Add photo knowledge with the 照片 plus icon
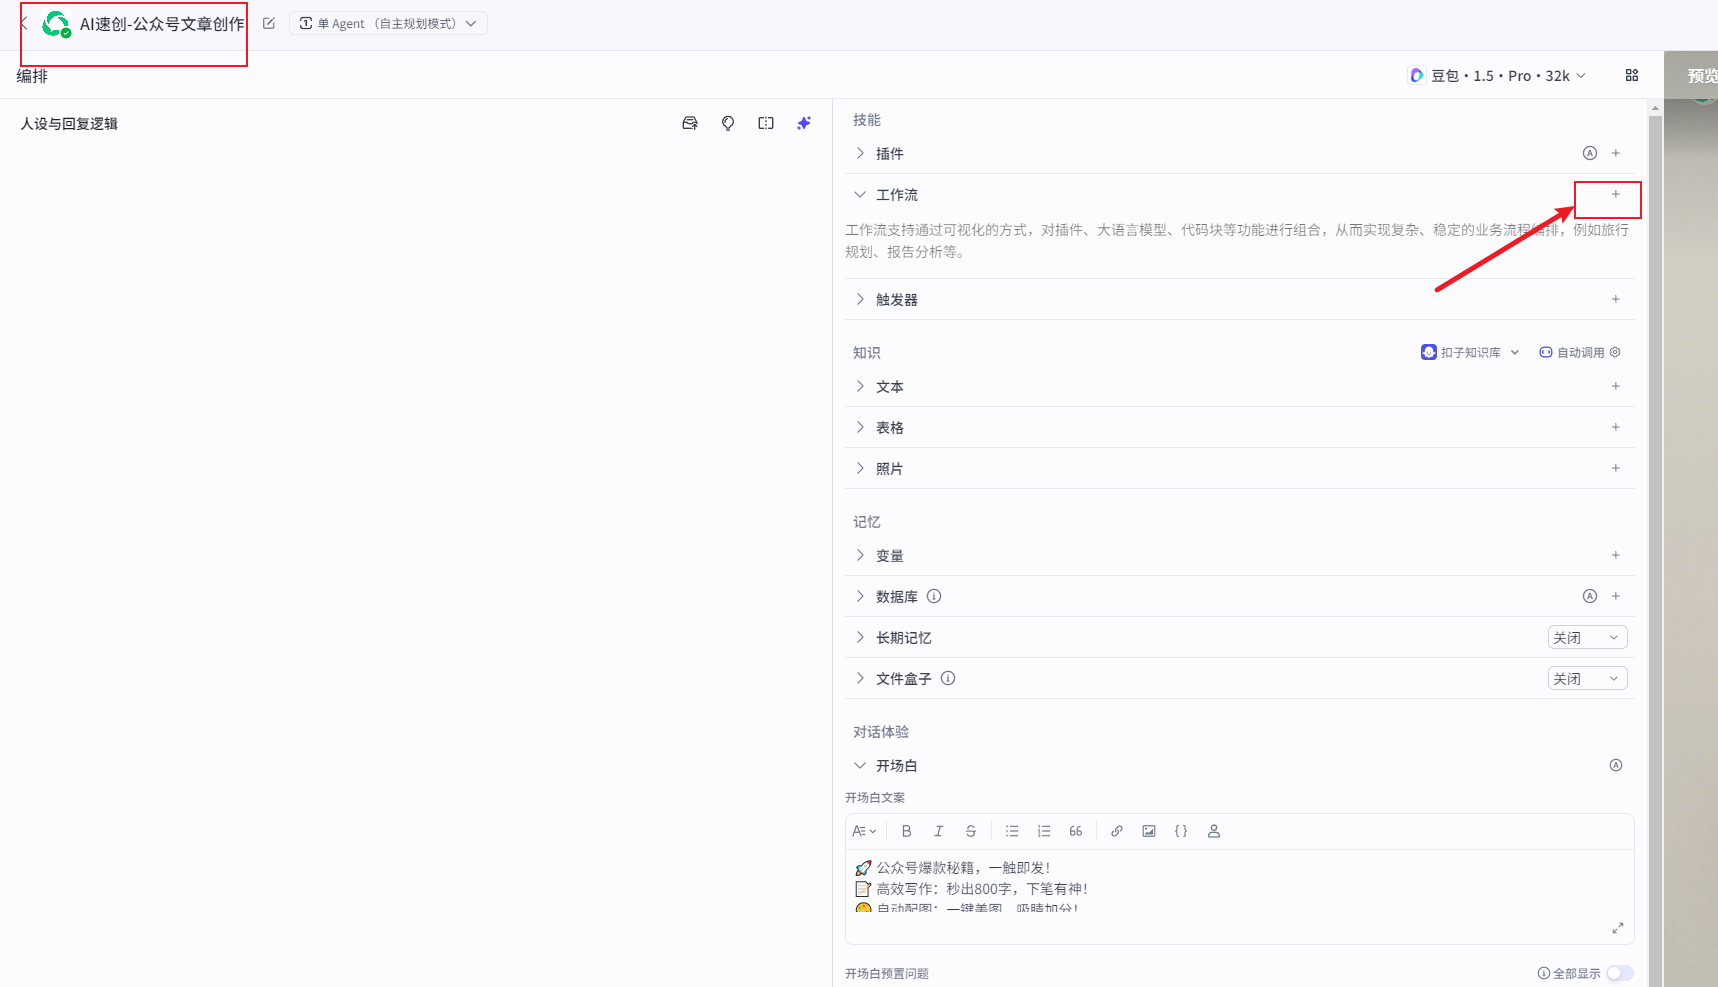Viewport: 1718px width, 987px height. pyautogui.click(x=1616, y=468)
